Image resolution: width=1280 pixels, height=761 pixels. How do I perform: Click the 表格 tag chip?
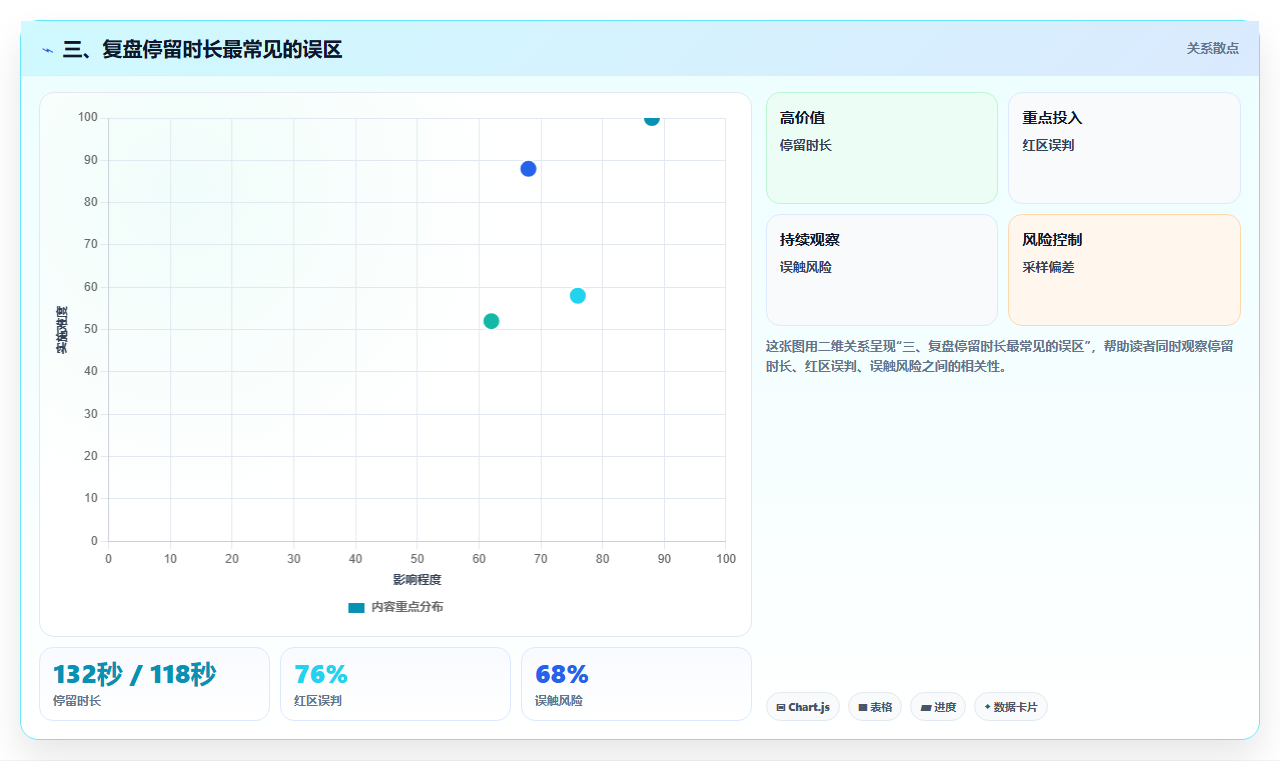(x=875, y=707)
